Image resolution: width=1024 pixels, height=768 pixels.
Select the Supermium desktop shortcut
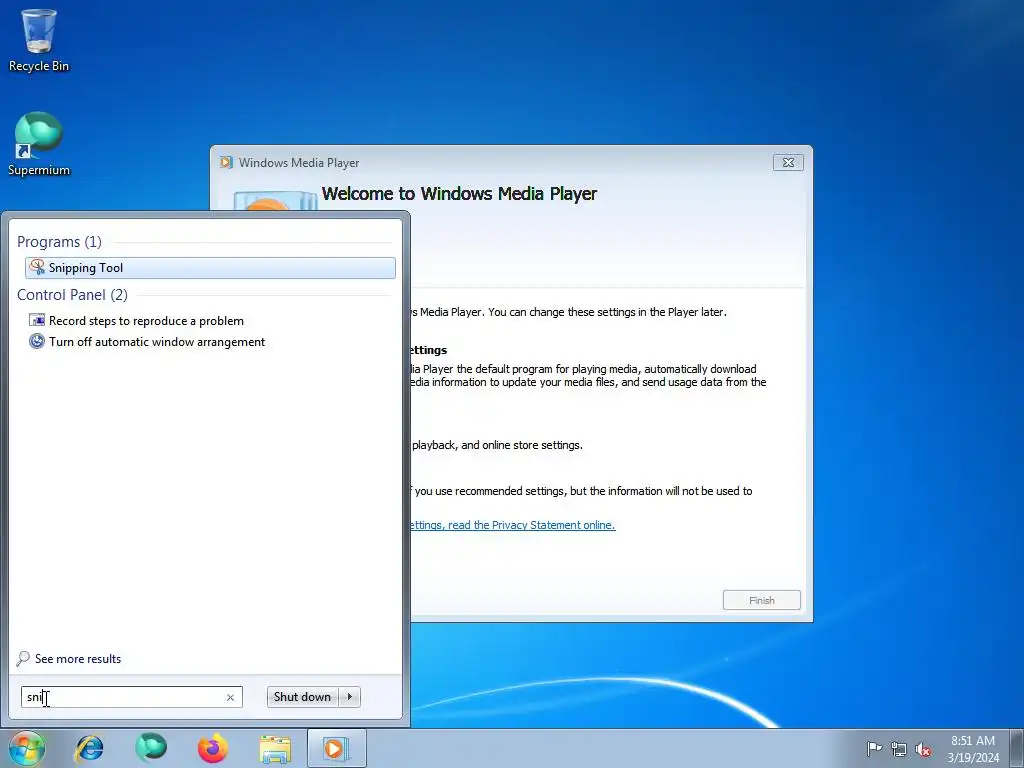pyautogui.click(x=39, y=144)
